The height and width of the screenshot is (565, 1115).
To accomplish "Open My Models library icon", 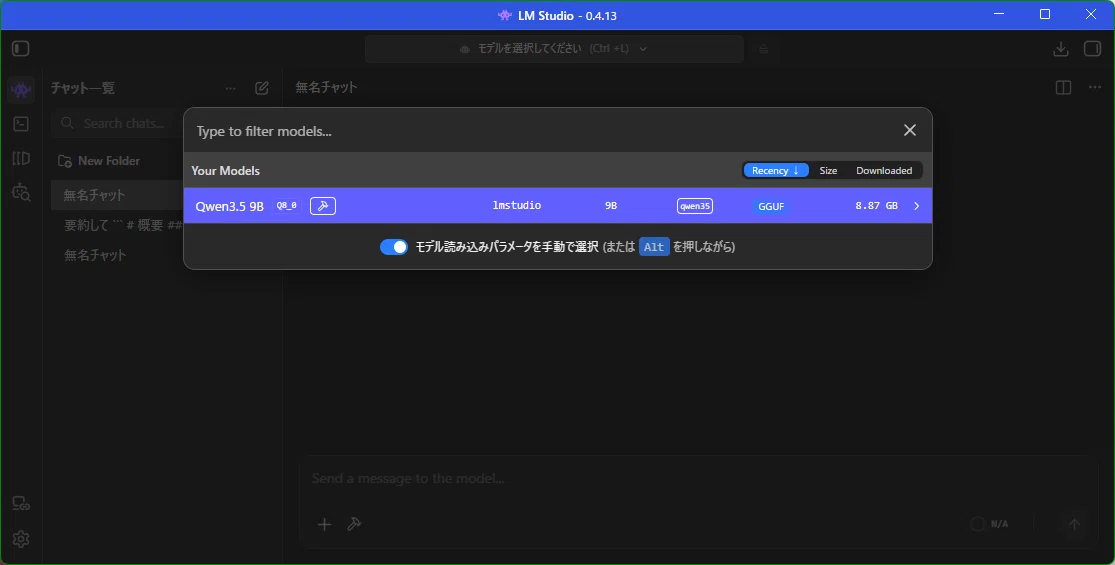I will point(21,158).
